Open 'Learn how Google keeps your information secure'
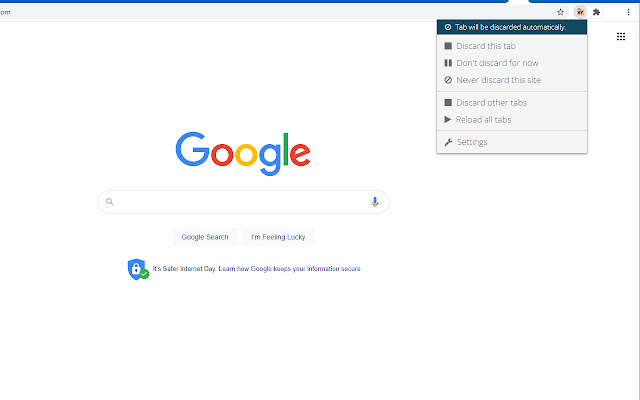Image resolution: width=640 pixels, height=400 pixels. 289,269
